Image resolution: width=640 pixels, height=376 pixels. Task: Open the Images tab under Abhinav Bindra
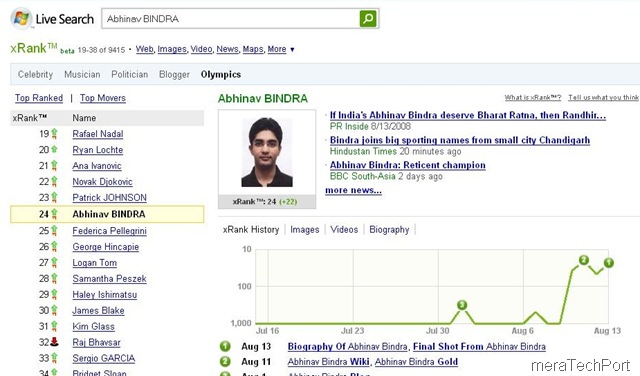click(x=304, y=229)
